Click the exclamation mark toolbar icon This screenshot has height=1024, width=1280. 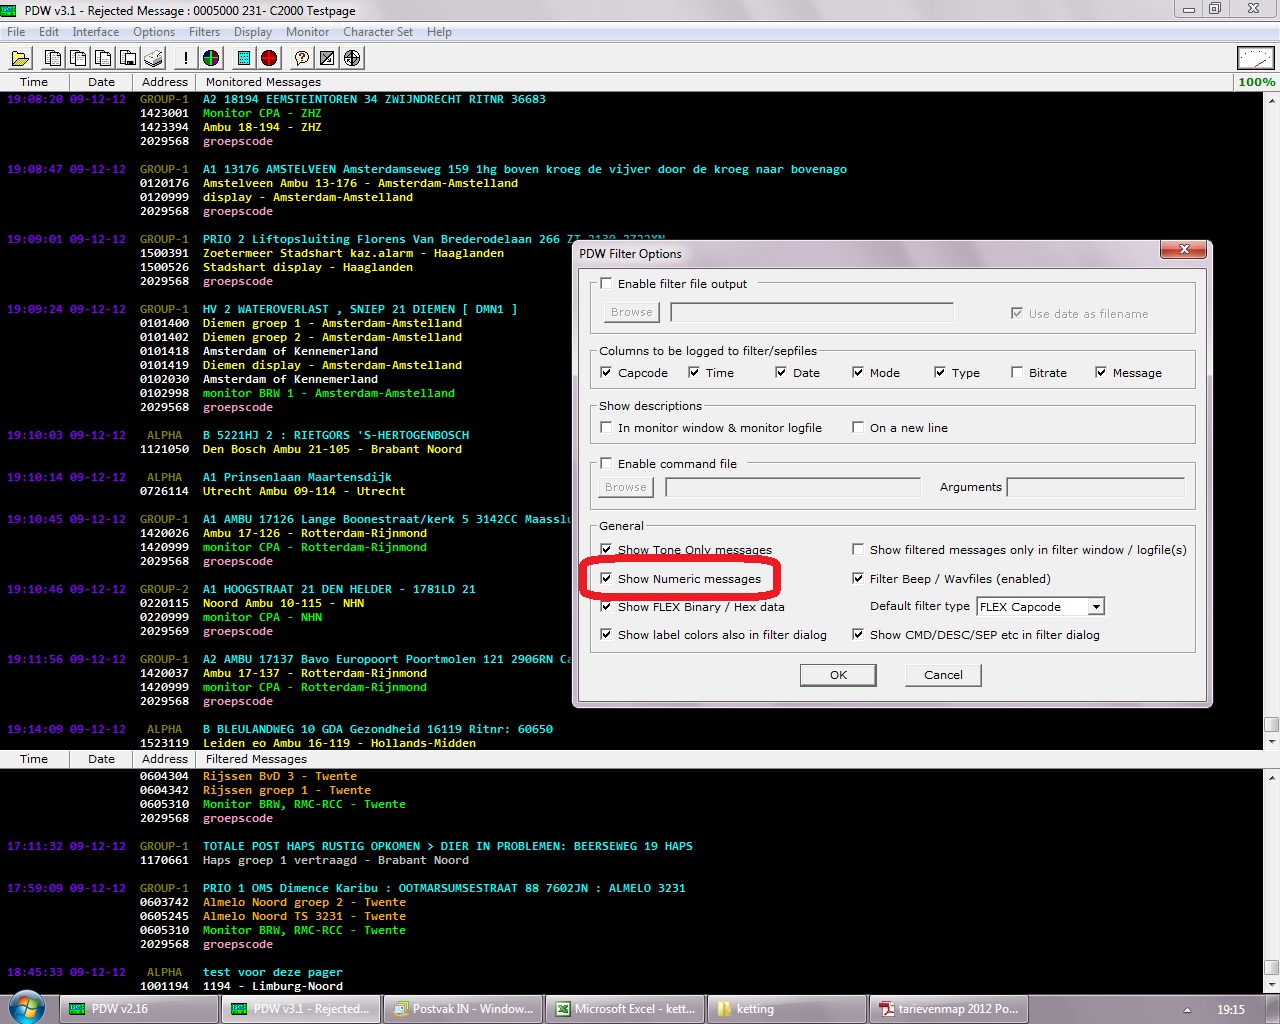185,58
